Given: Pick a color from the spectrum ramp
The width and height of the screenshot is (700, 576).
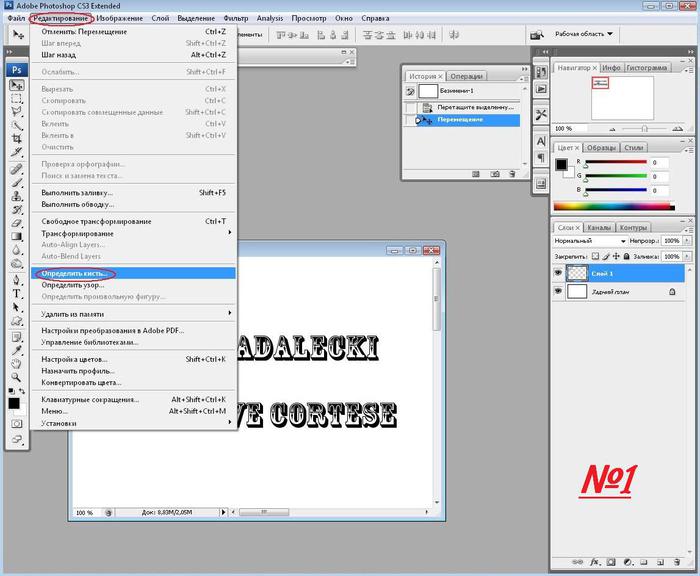Looking at the screenshot, I should tap(614, 207).
